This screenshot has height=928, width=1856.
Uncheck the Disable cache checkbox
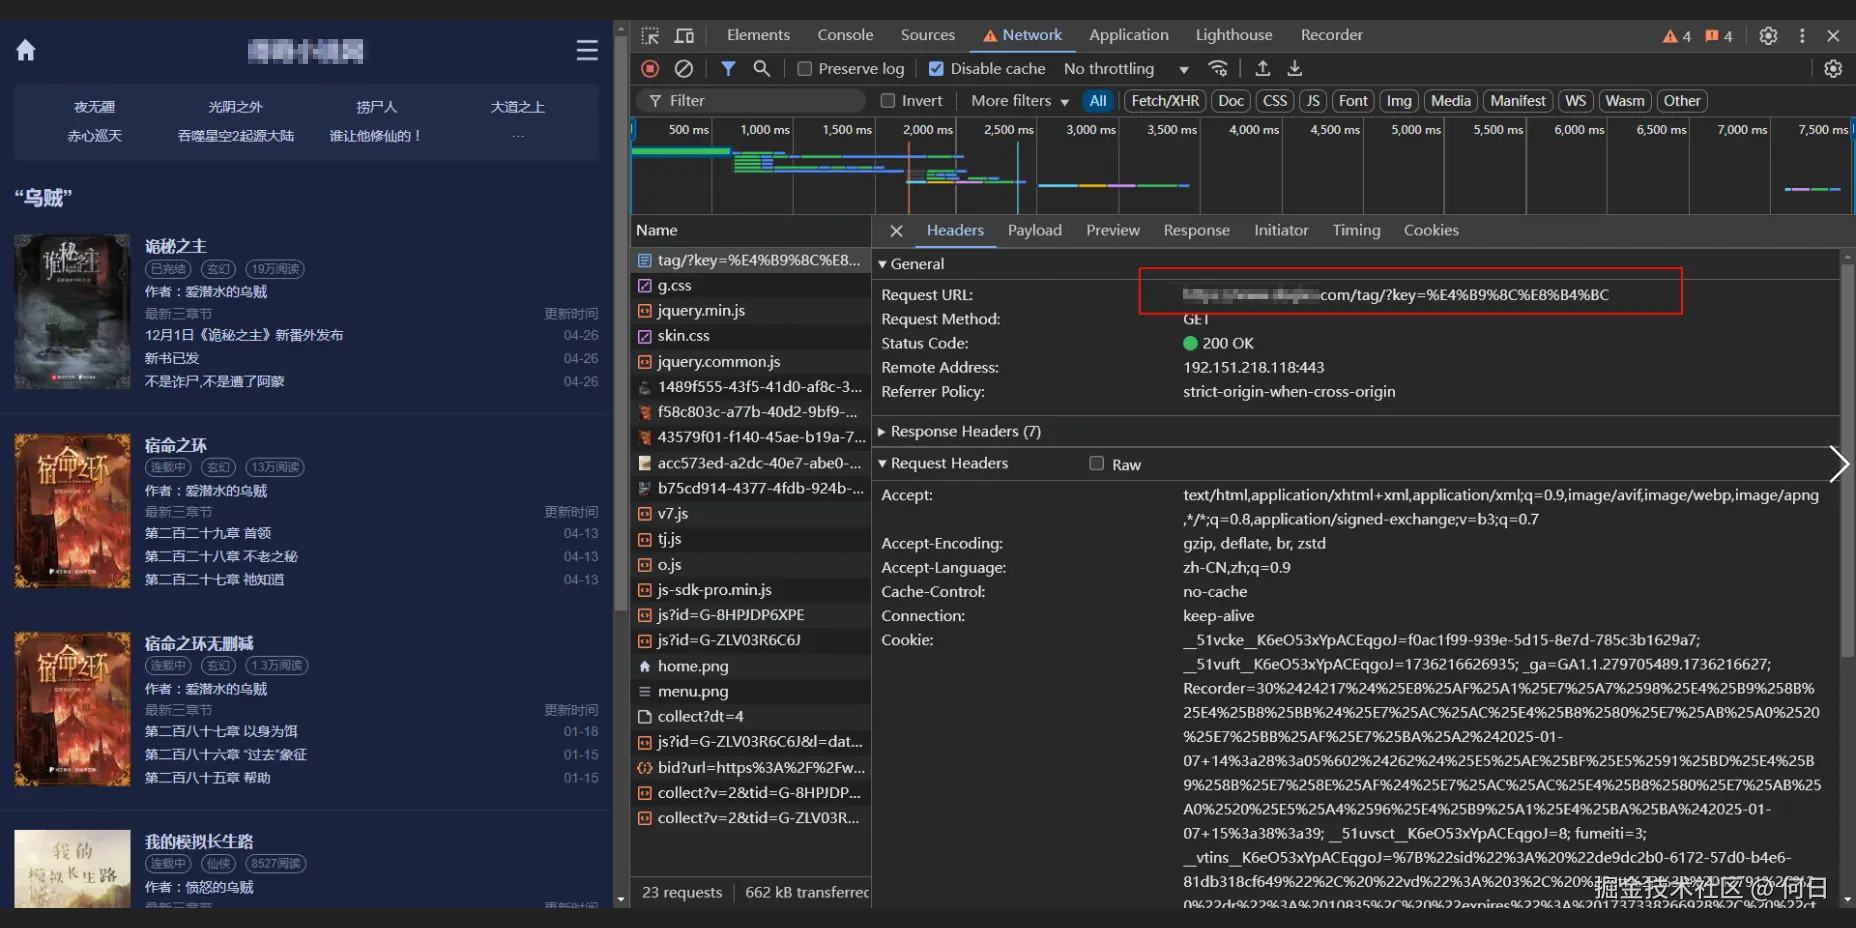936,69
